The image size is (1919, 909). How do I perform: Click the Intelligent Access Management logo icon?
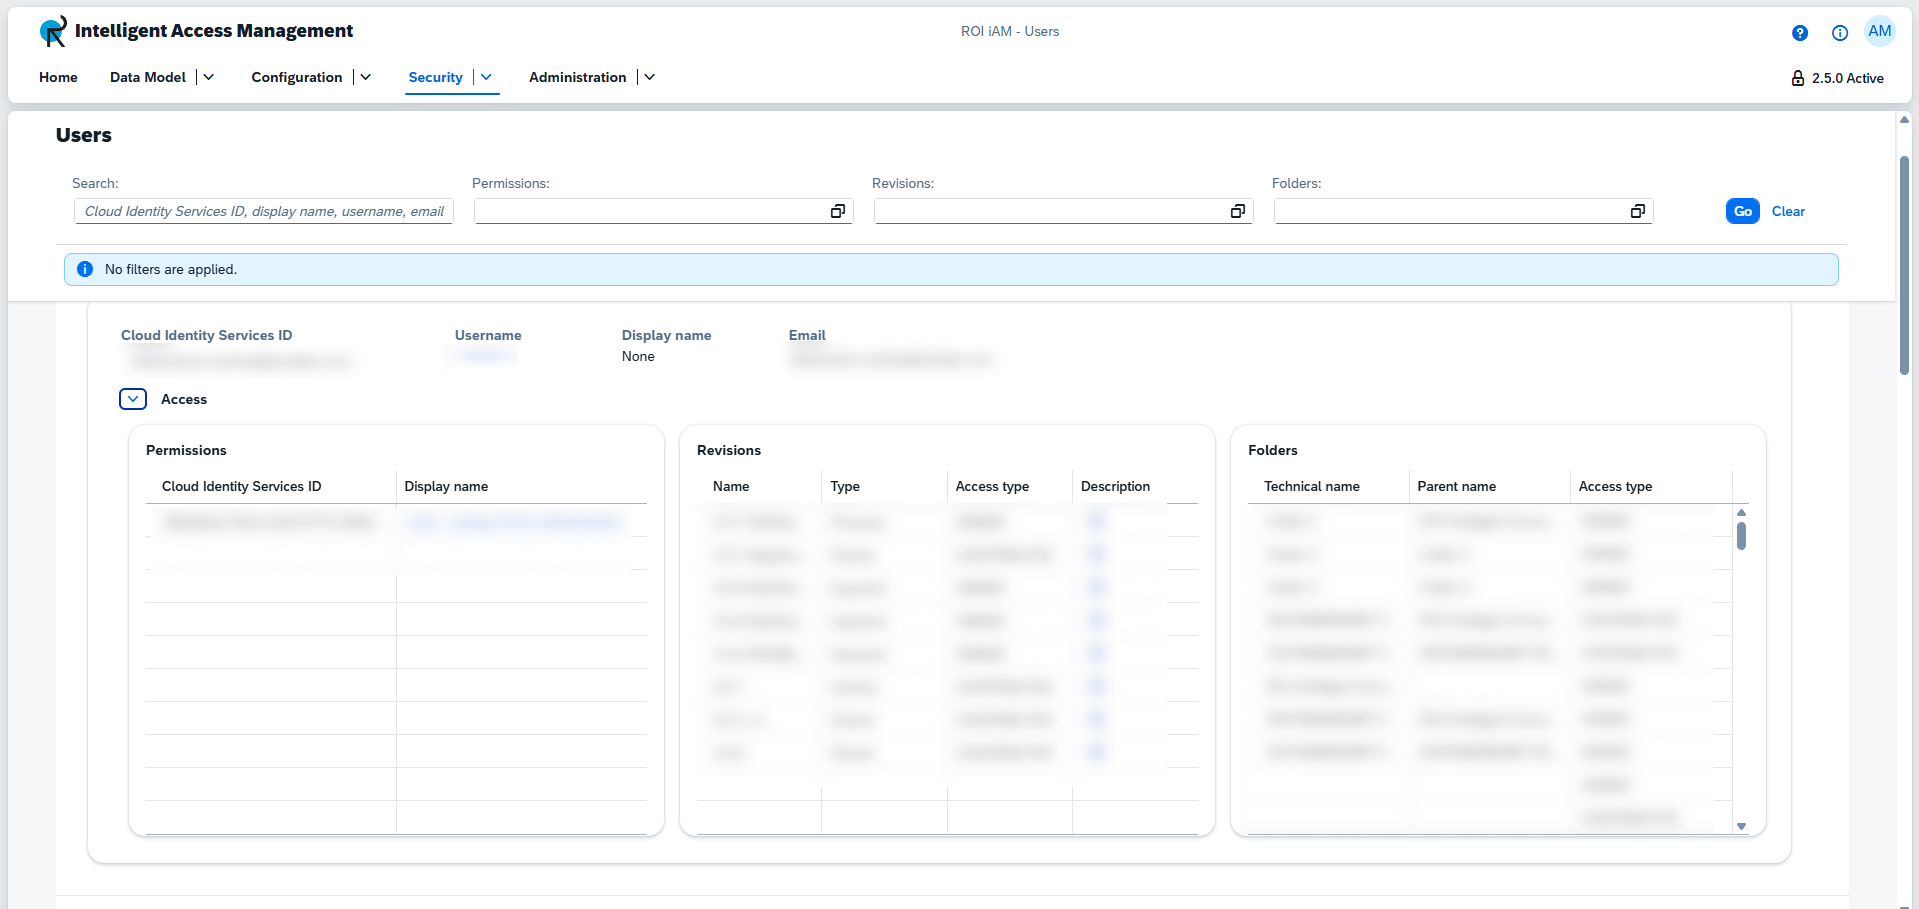coord(53,32)
